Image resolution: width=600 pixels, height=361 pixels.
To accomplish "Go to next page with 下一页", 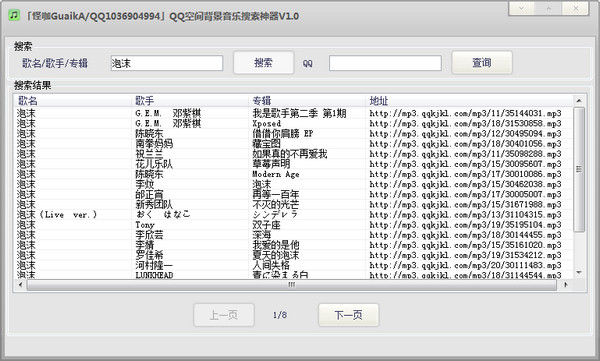I will pyautogui.click(x=349, y=315).
